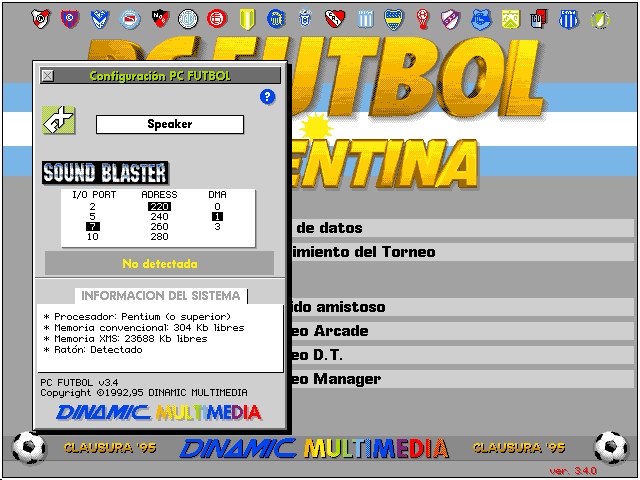This screenshot has height=480, width=640.
Task: Select the 'del Torneo' main menu entry
Action: [x=462, y=251]
